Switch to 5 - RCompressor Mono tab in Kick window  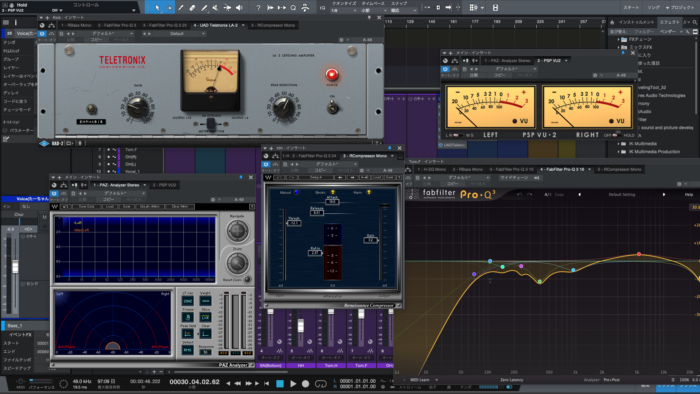[273, 25]
